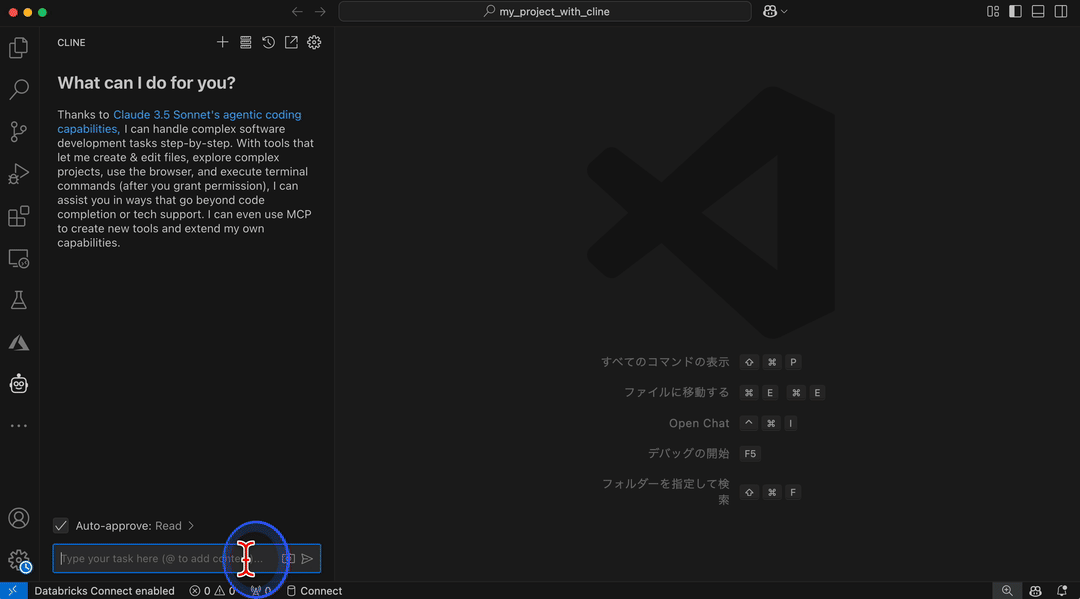Open the Claude 3.5 Sonnet capabilities link
The height and width of the screenshot is (599, 1080).
coord(205,114)
